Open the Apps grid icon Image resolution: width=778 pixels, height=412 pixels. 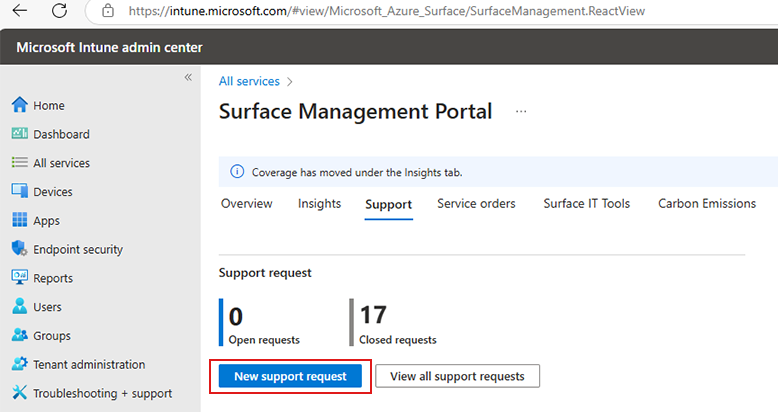point(19,221)
